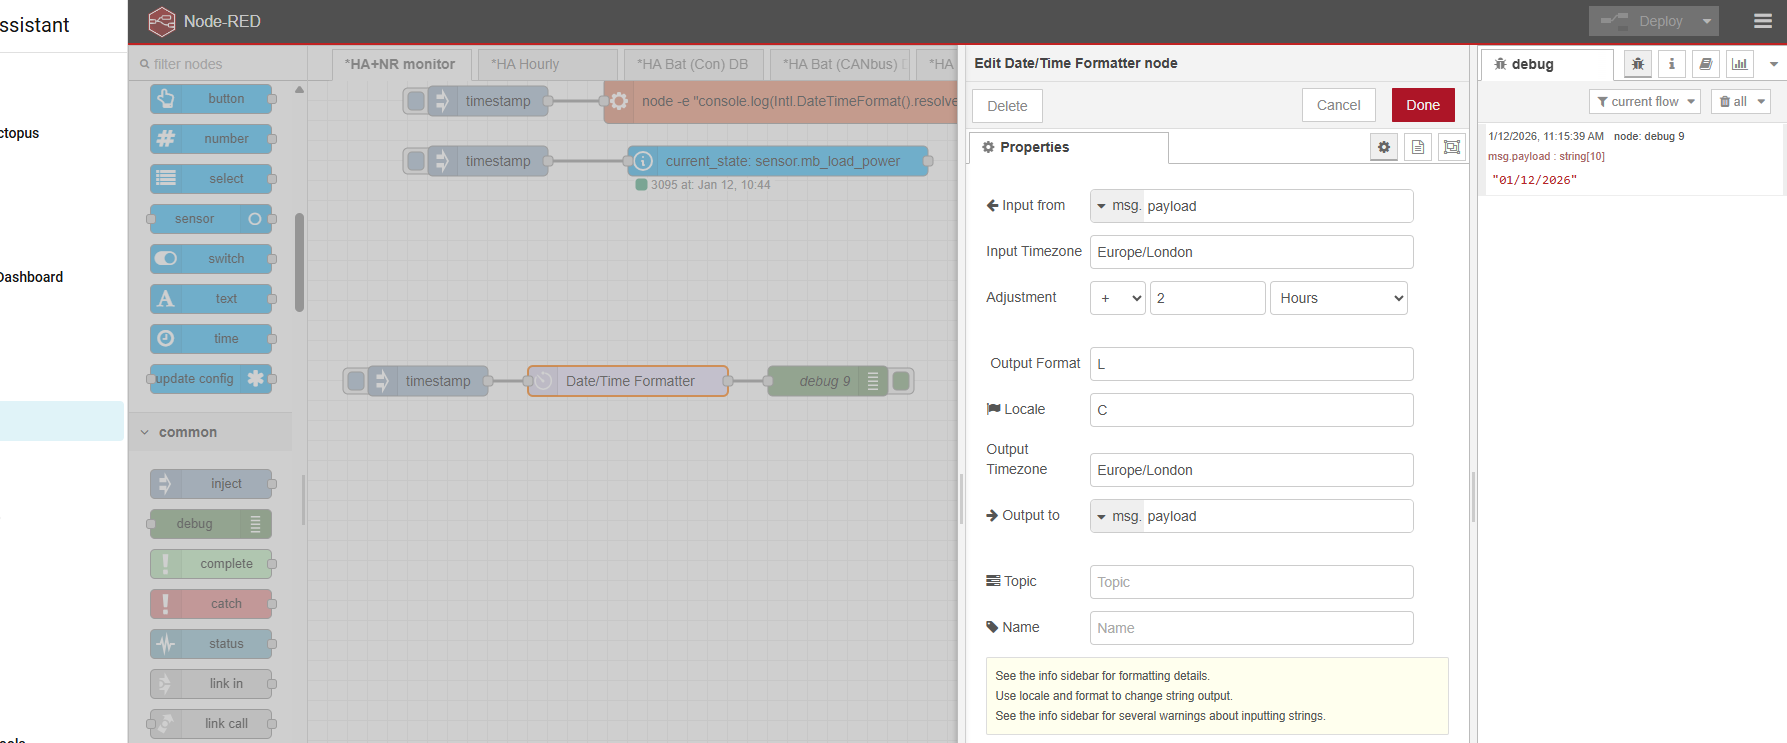Open the info sidebar tab
Viewport: 1787px width, 743px height.
[x=1671, y=64]
